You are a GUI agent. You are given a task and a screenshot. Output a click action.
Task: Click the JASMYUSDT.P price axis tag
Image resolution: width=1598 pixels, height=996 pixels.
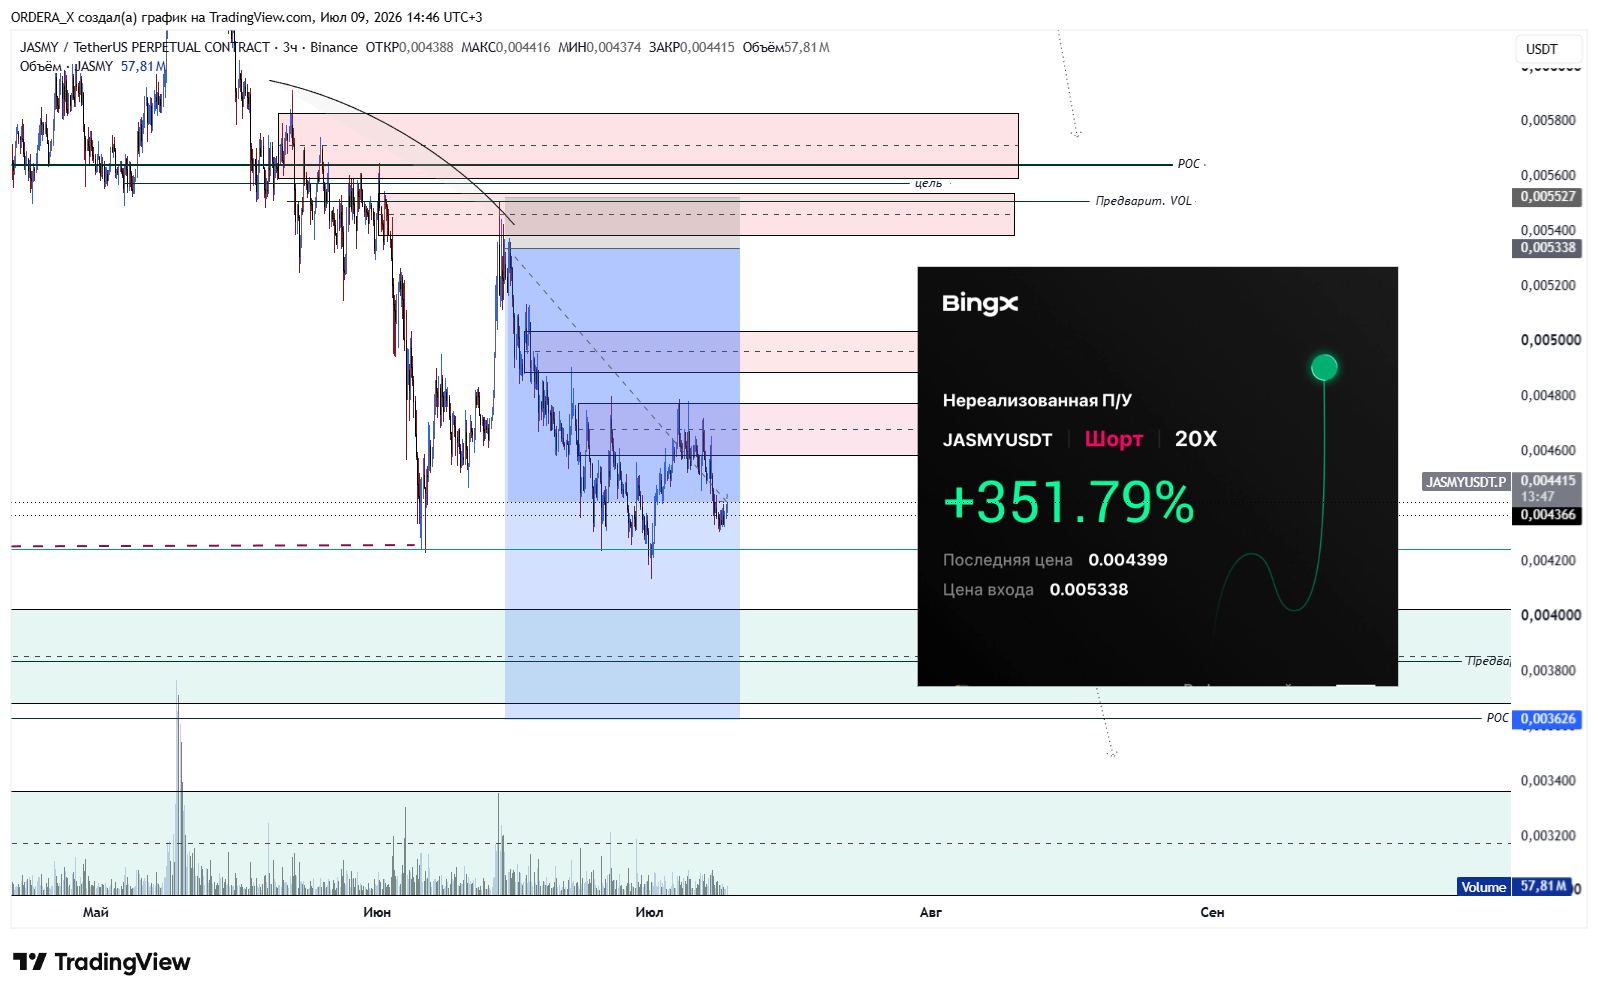coord(1466,482)
